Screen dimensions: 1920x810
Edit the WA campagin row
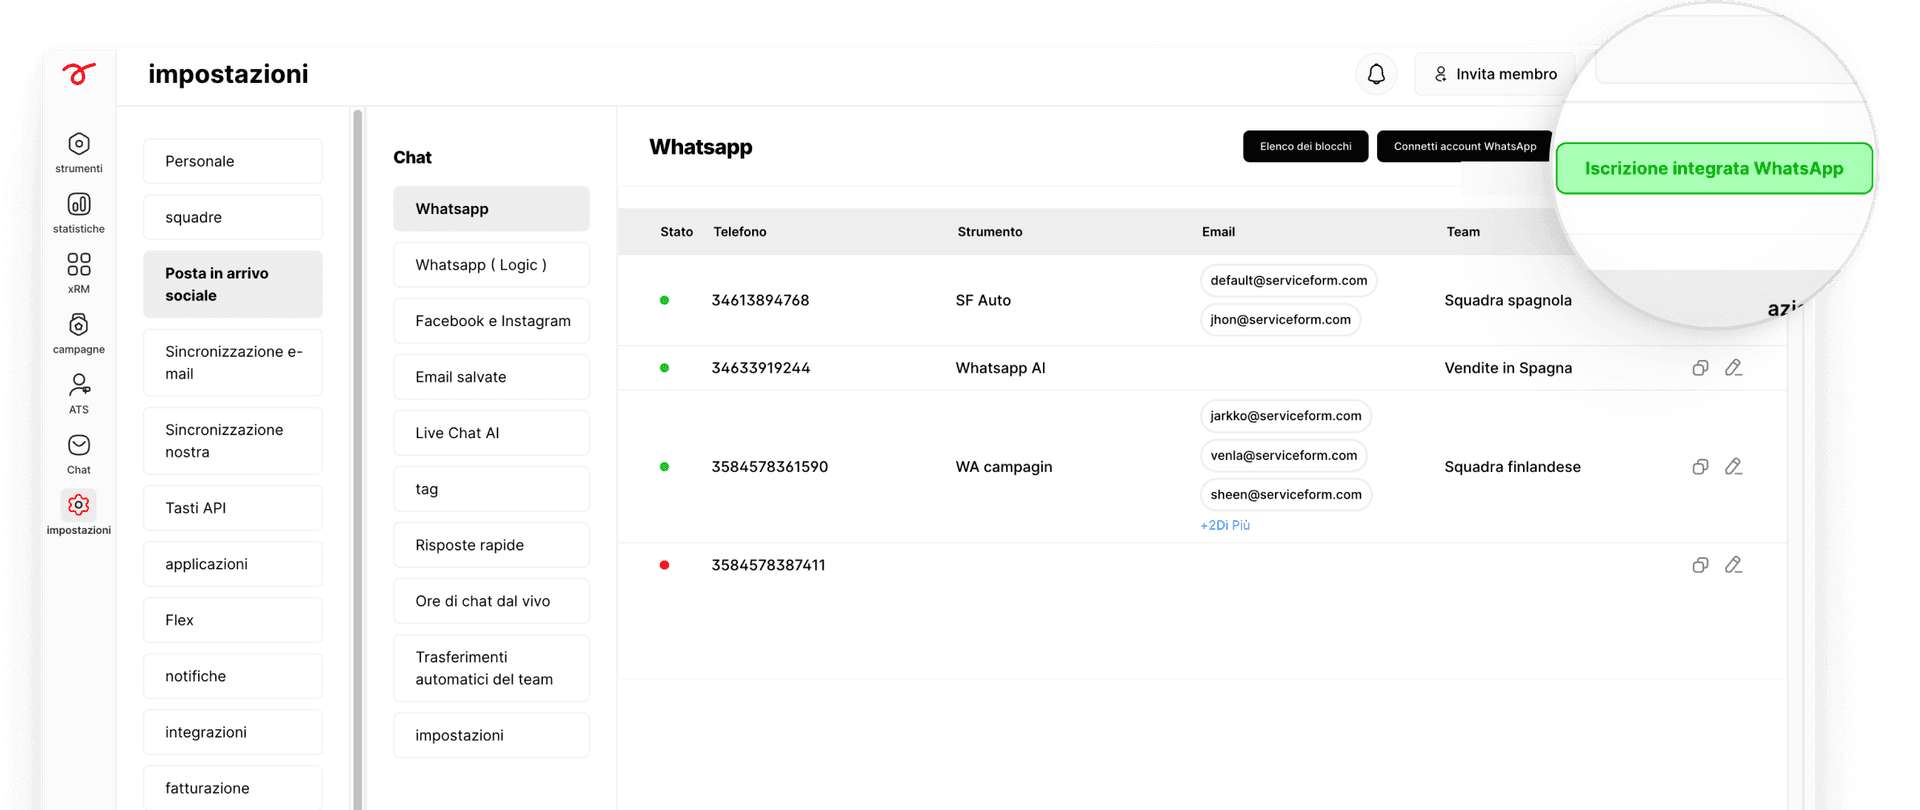click(x=1734, y=467)
